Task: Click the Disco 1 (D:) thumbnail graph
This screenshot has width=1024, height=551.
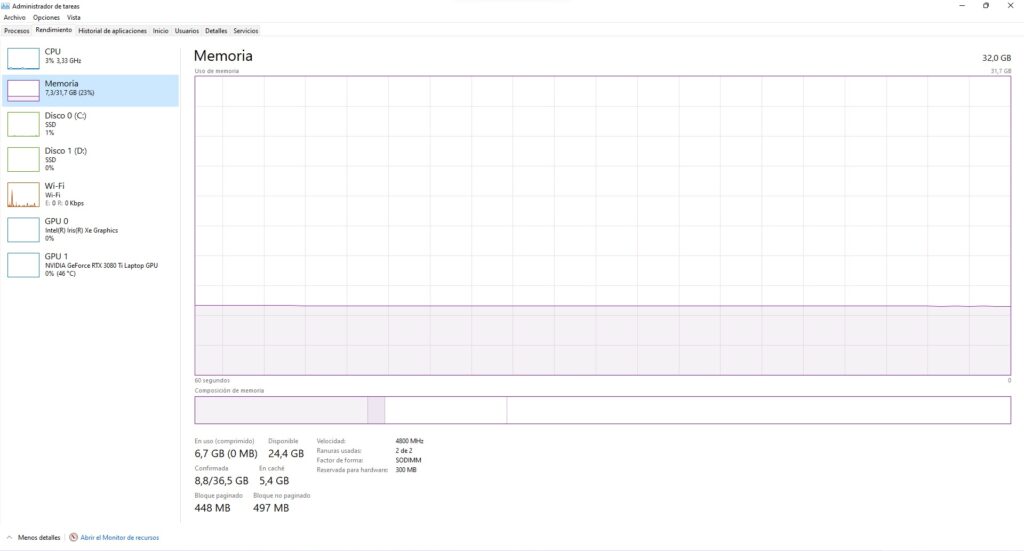Action: point(23,159)
